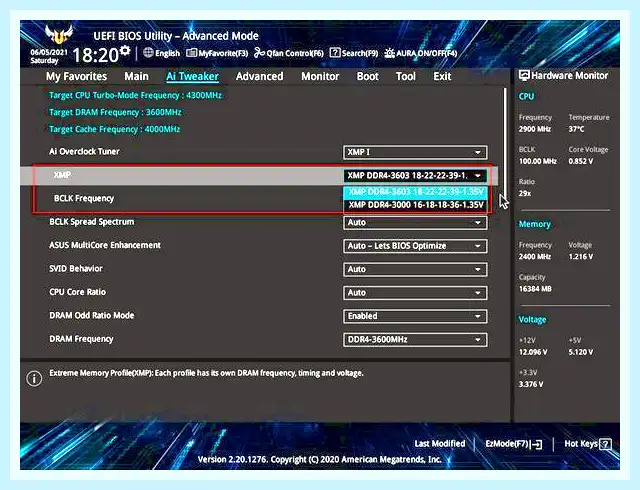Select the CPU Core Ratio label
Image resolution: width=640 pixels, height=490 pixels.
[x=77, y=292]
